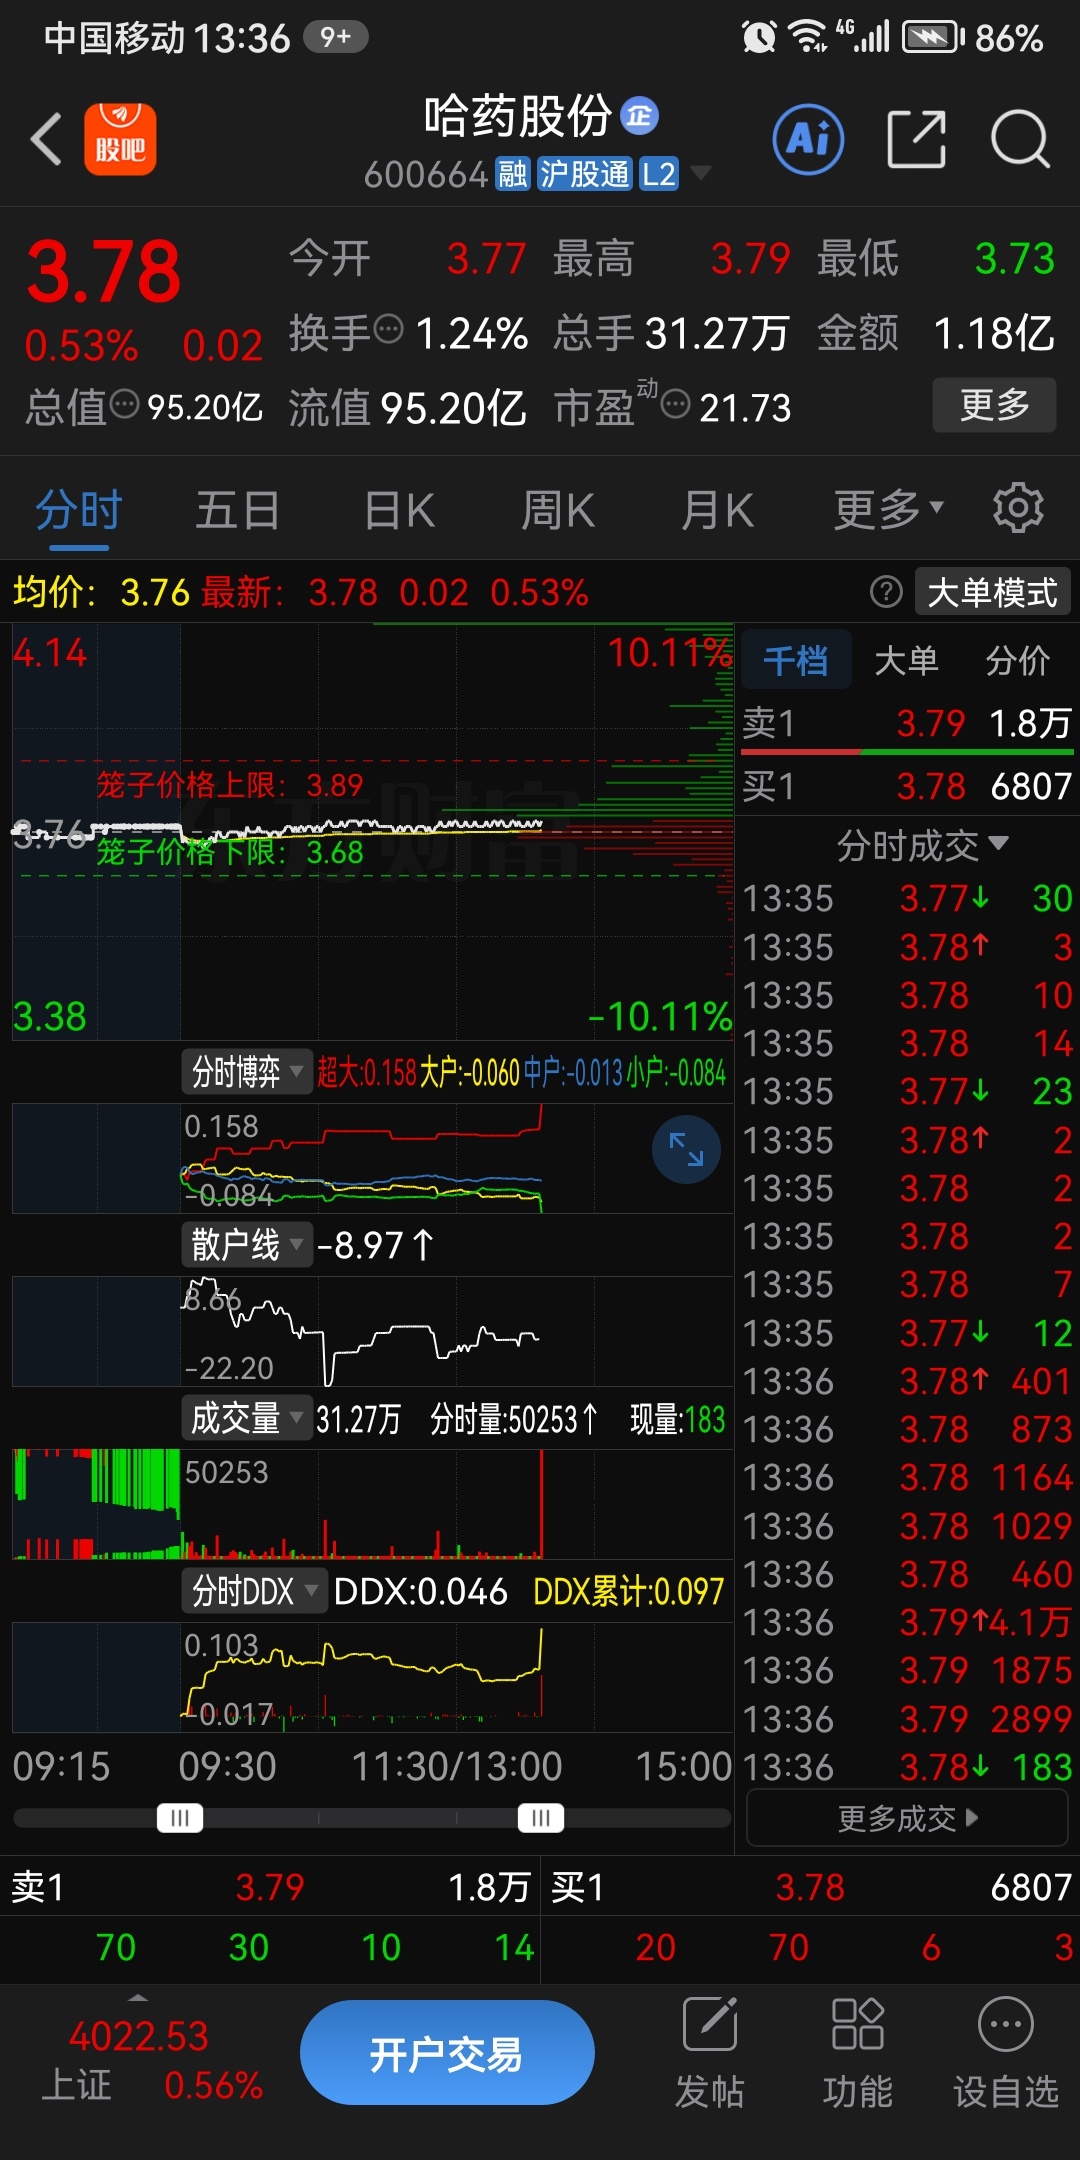Open the 散户线 indicator dropdown
The image size is (1080, 2160).
[247, 1245]
